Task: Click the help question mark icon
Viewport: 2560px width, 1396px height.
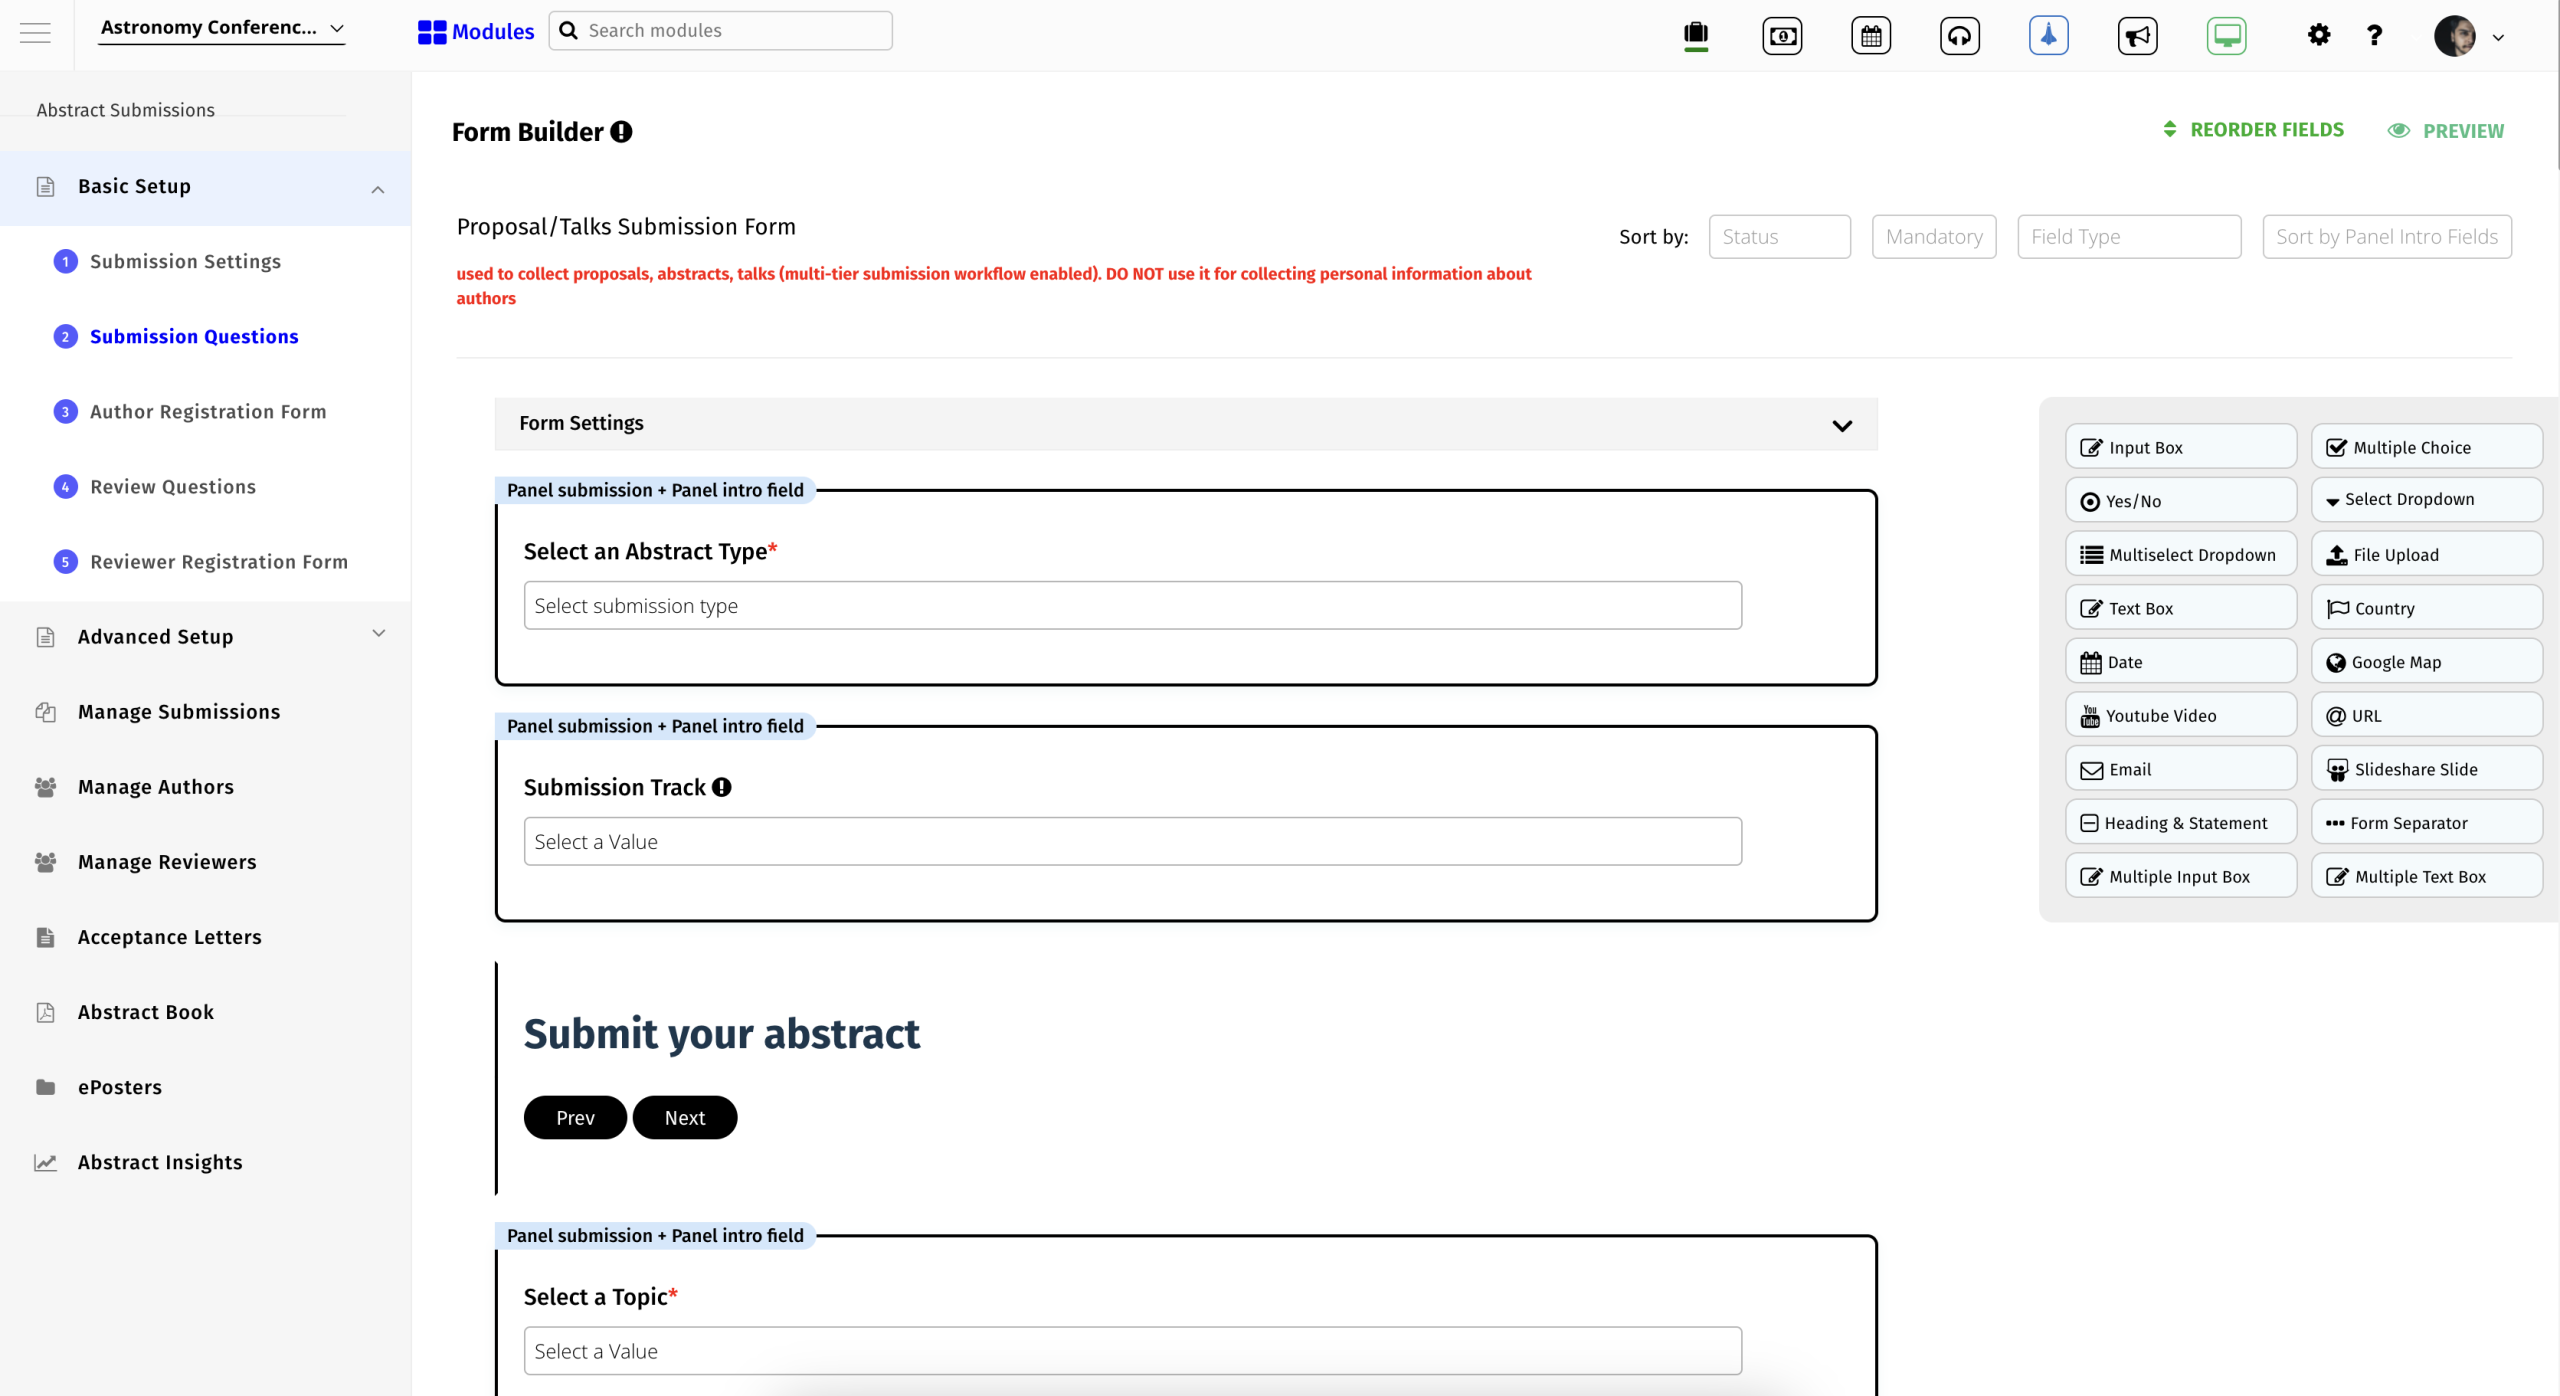Action: click(x=2372, y=34)
